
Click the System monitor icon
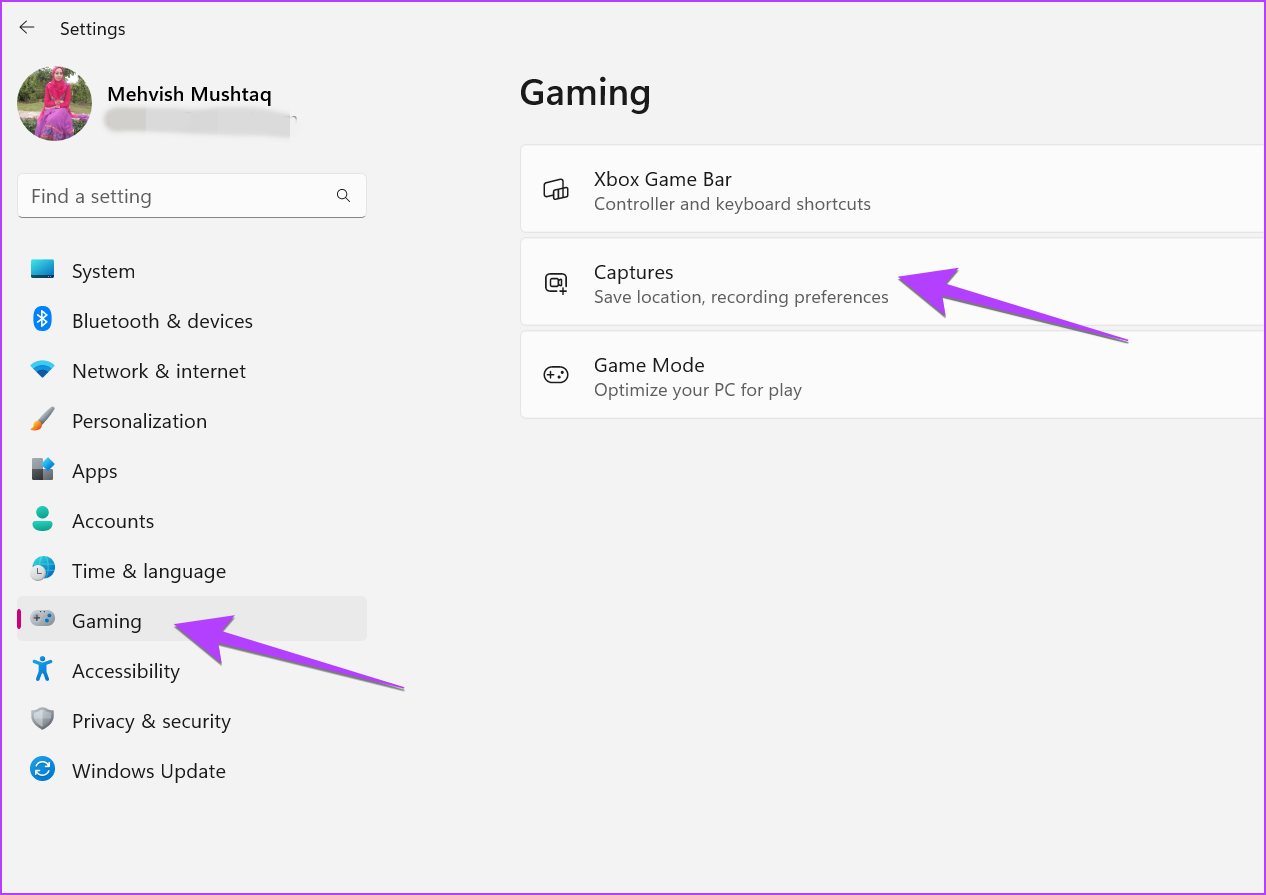click(42, 270)
